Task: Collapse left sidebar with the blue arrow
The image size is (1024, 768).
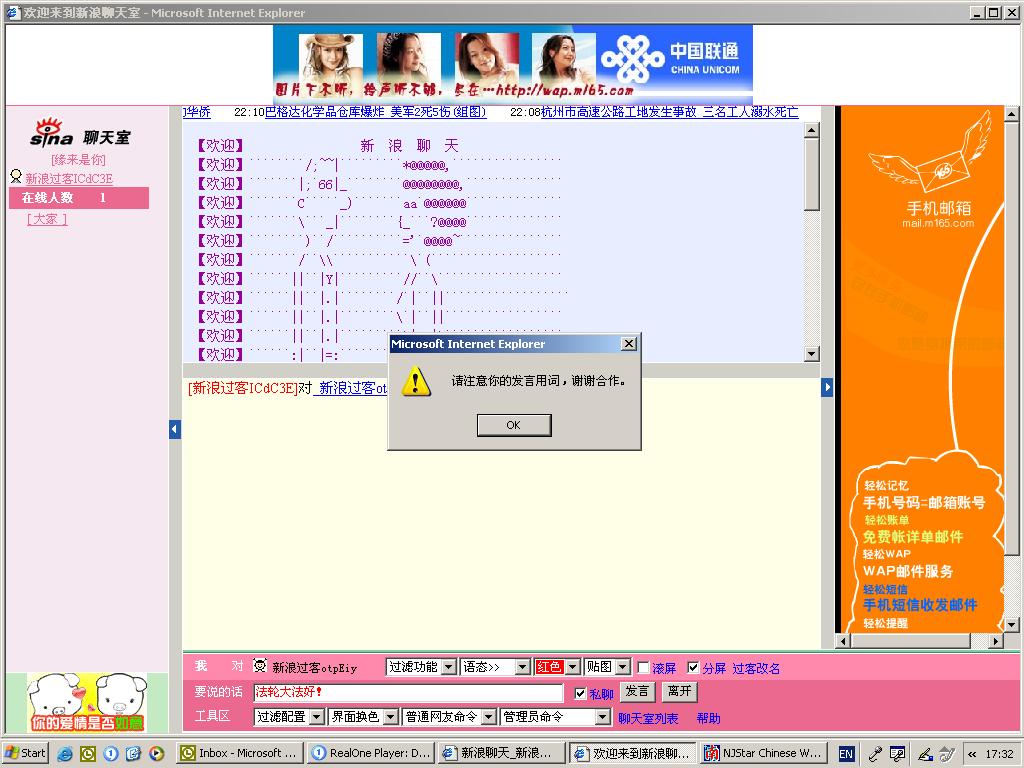Action: [174, 429]
